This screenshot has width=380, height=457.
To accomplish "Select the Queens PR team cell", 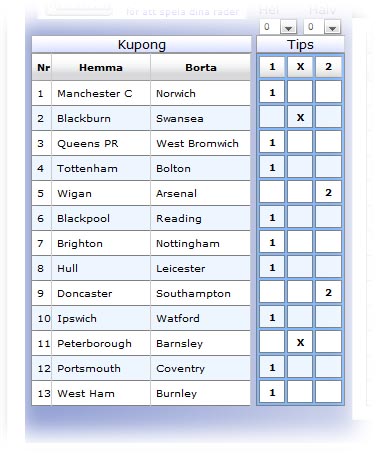I will (101, 143).
